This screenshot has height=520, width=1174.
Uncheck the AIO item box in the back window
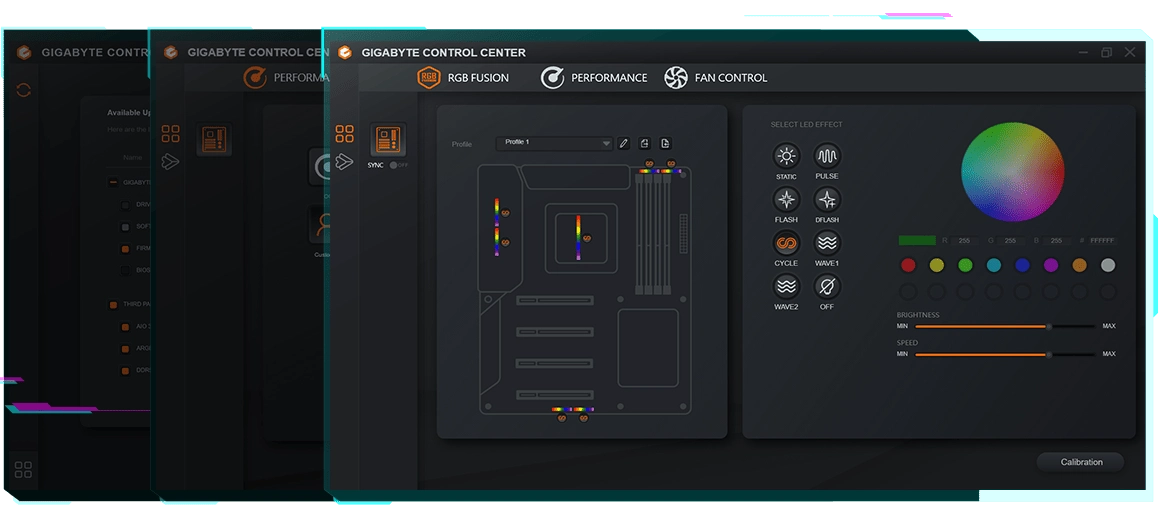coord(125,327)
